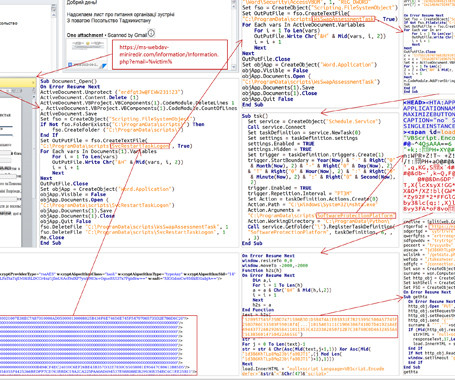Image resolution: width=455 pixels, height=380 pixels.
Task: Click the red-boxed orange hex string in script
Action: (x=320, y=326)
